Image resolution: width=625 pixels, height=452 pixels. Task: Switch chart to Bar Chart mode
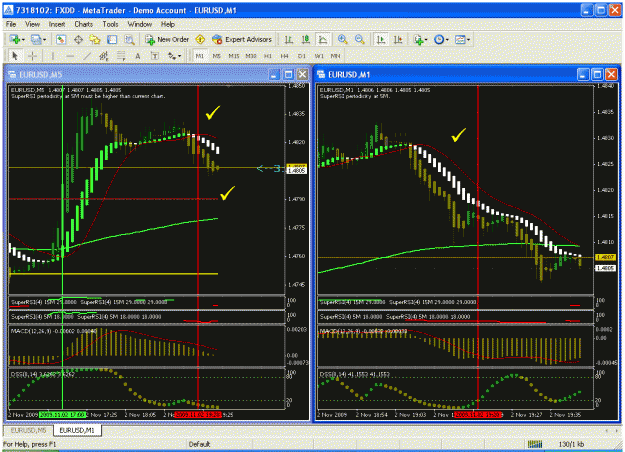(x=289, y=39)
